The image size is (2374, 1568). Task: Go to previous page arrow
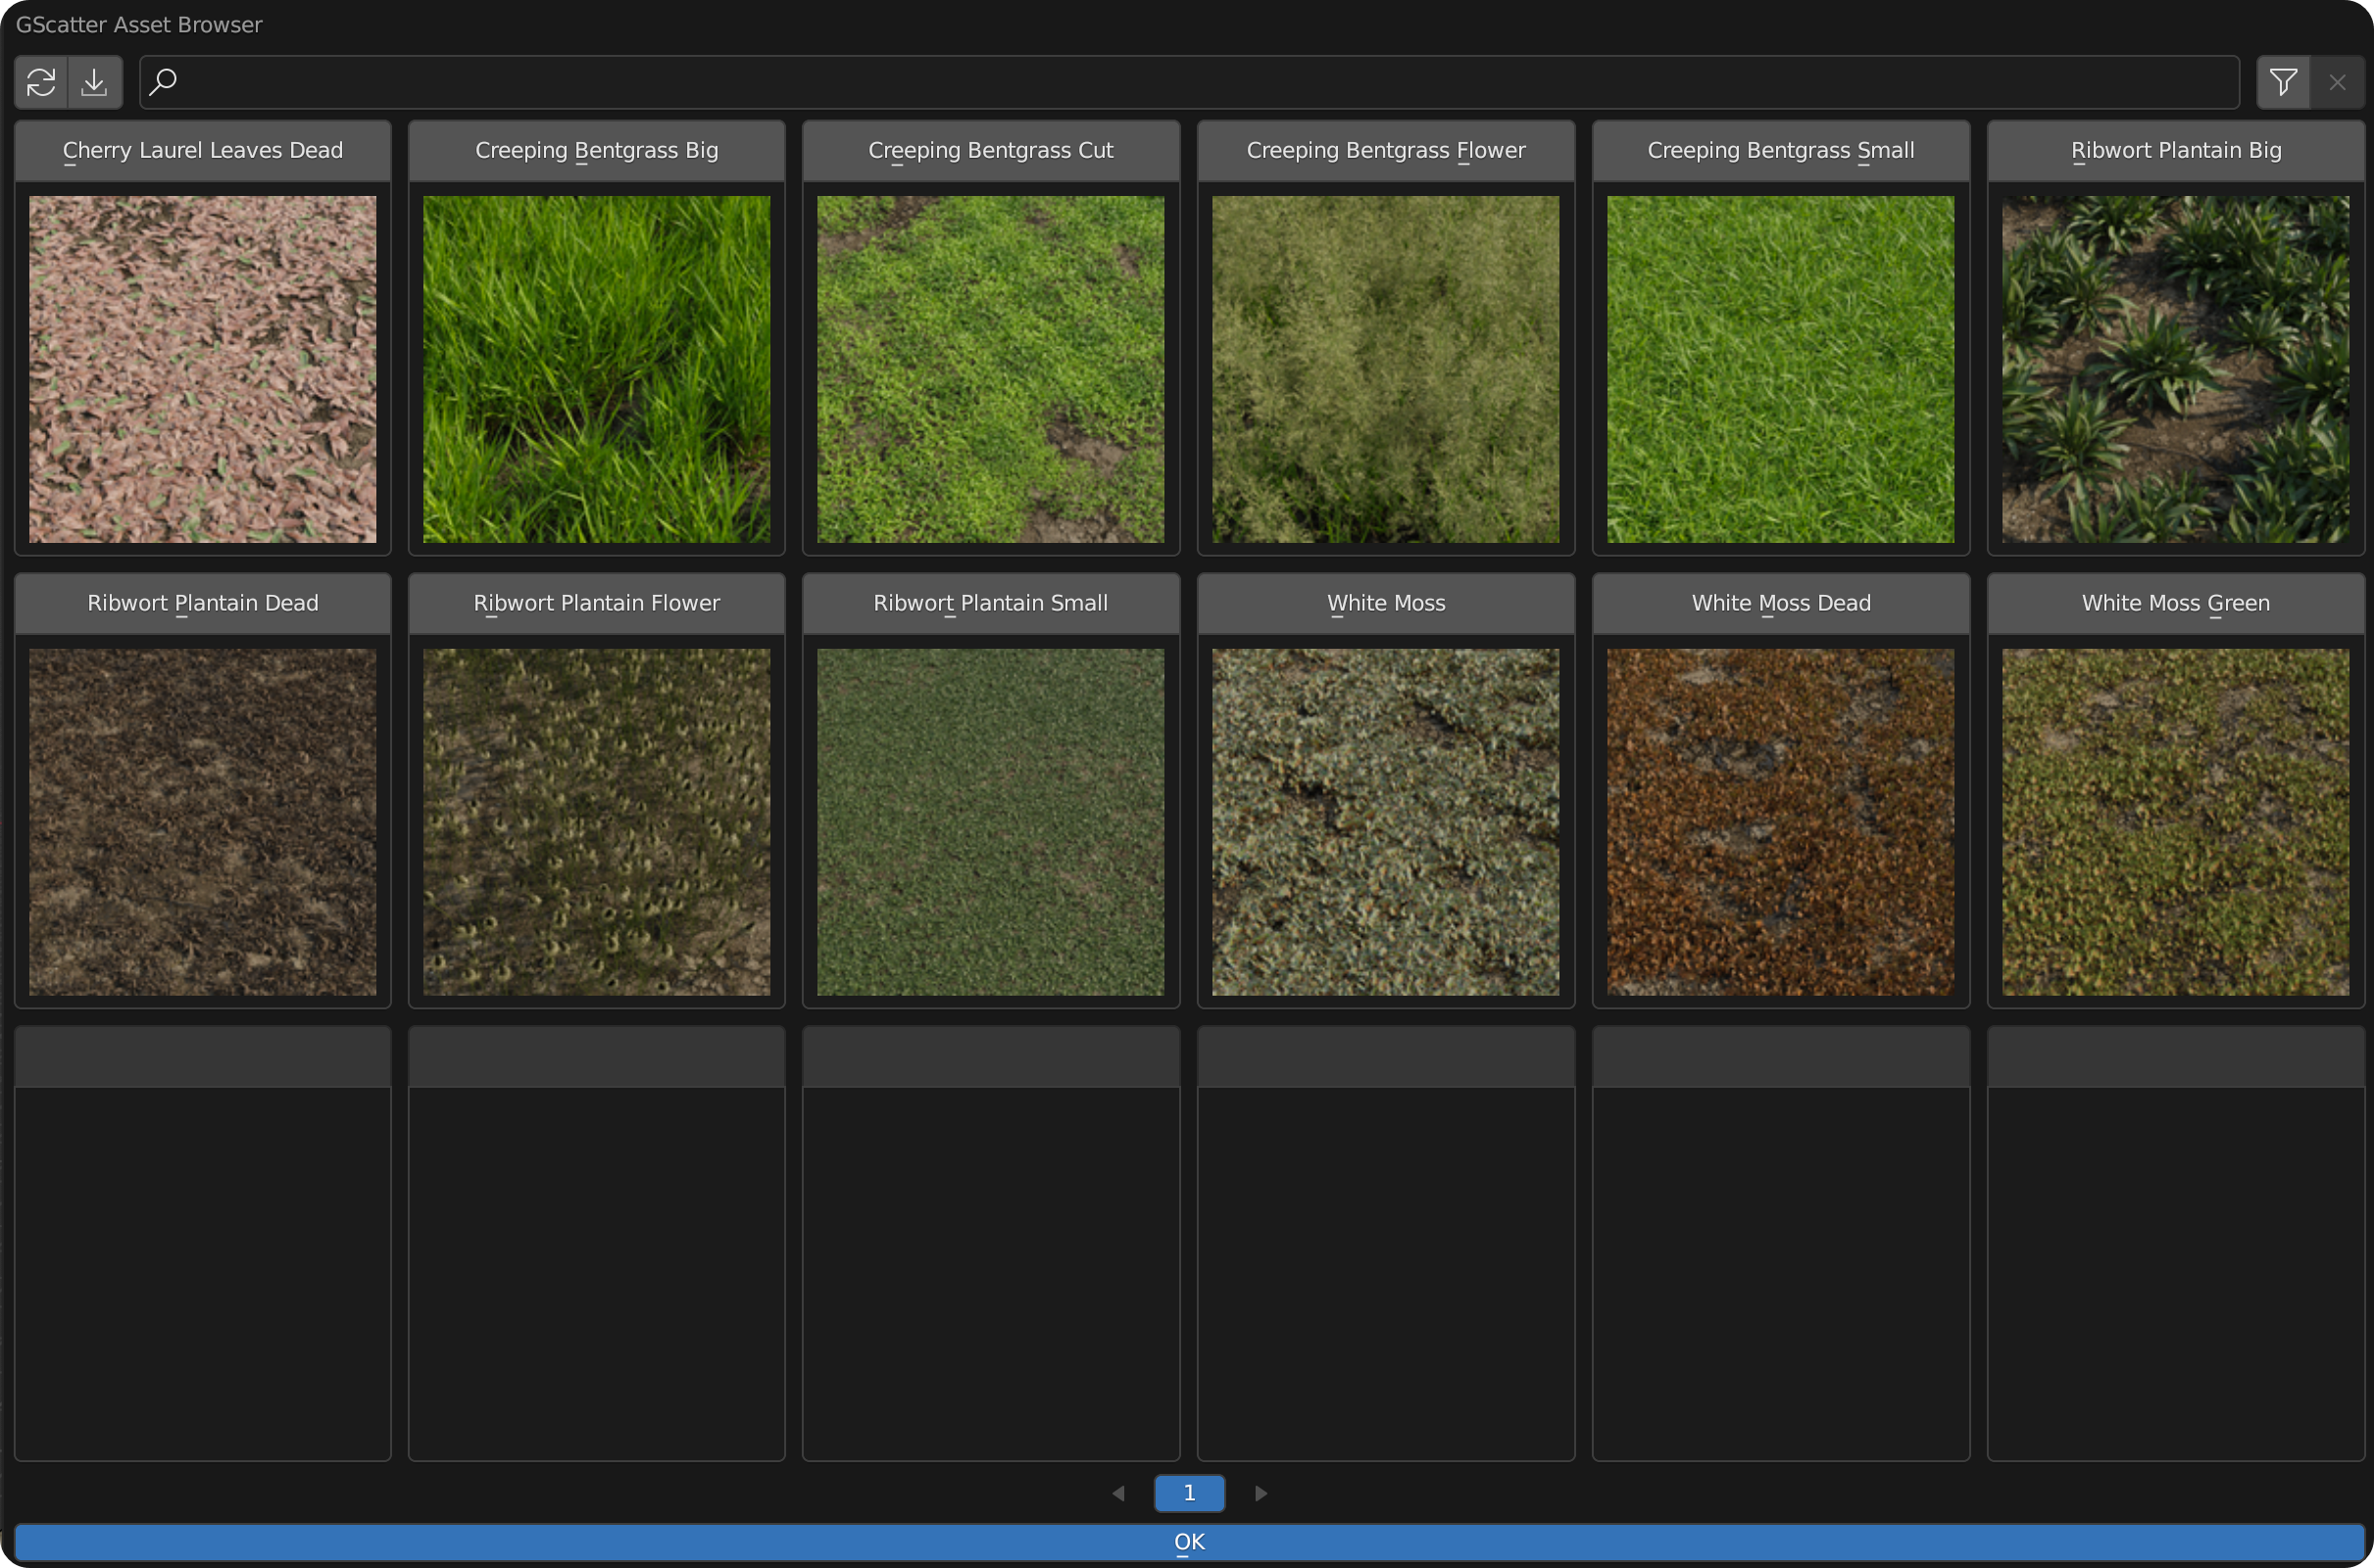point(1118,1493)
